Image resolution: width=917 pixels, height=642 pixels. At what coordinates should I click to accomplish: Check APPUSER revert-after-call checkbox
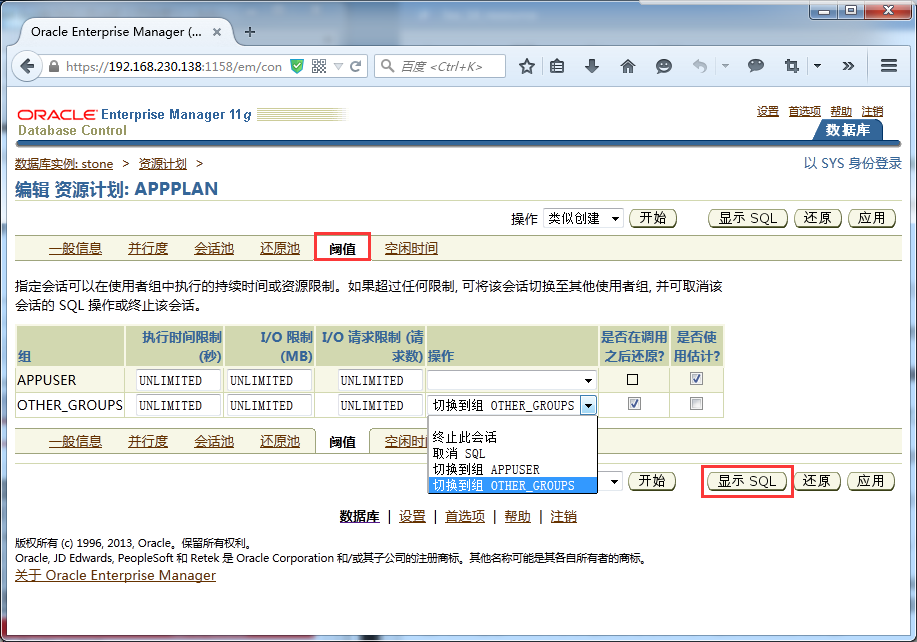(632, 379)
